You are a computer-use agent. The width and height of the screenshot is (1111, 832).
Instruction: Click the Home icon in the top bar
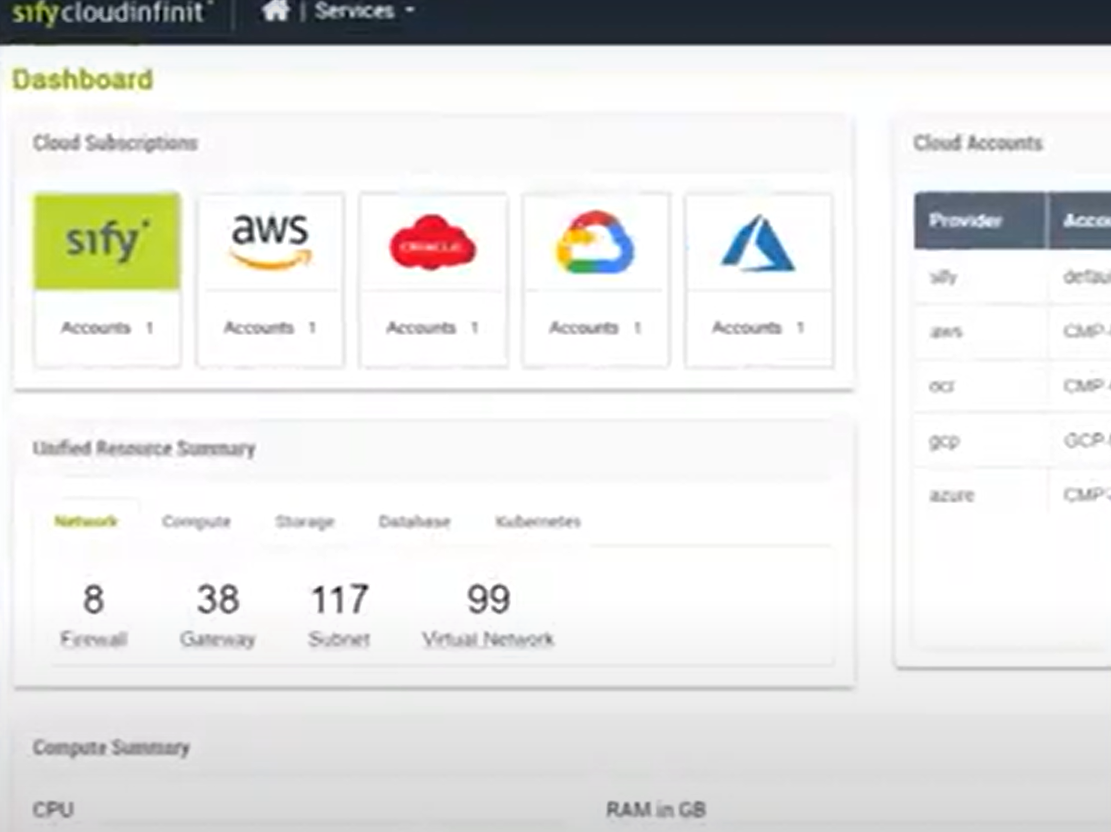click(275, 12)
